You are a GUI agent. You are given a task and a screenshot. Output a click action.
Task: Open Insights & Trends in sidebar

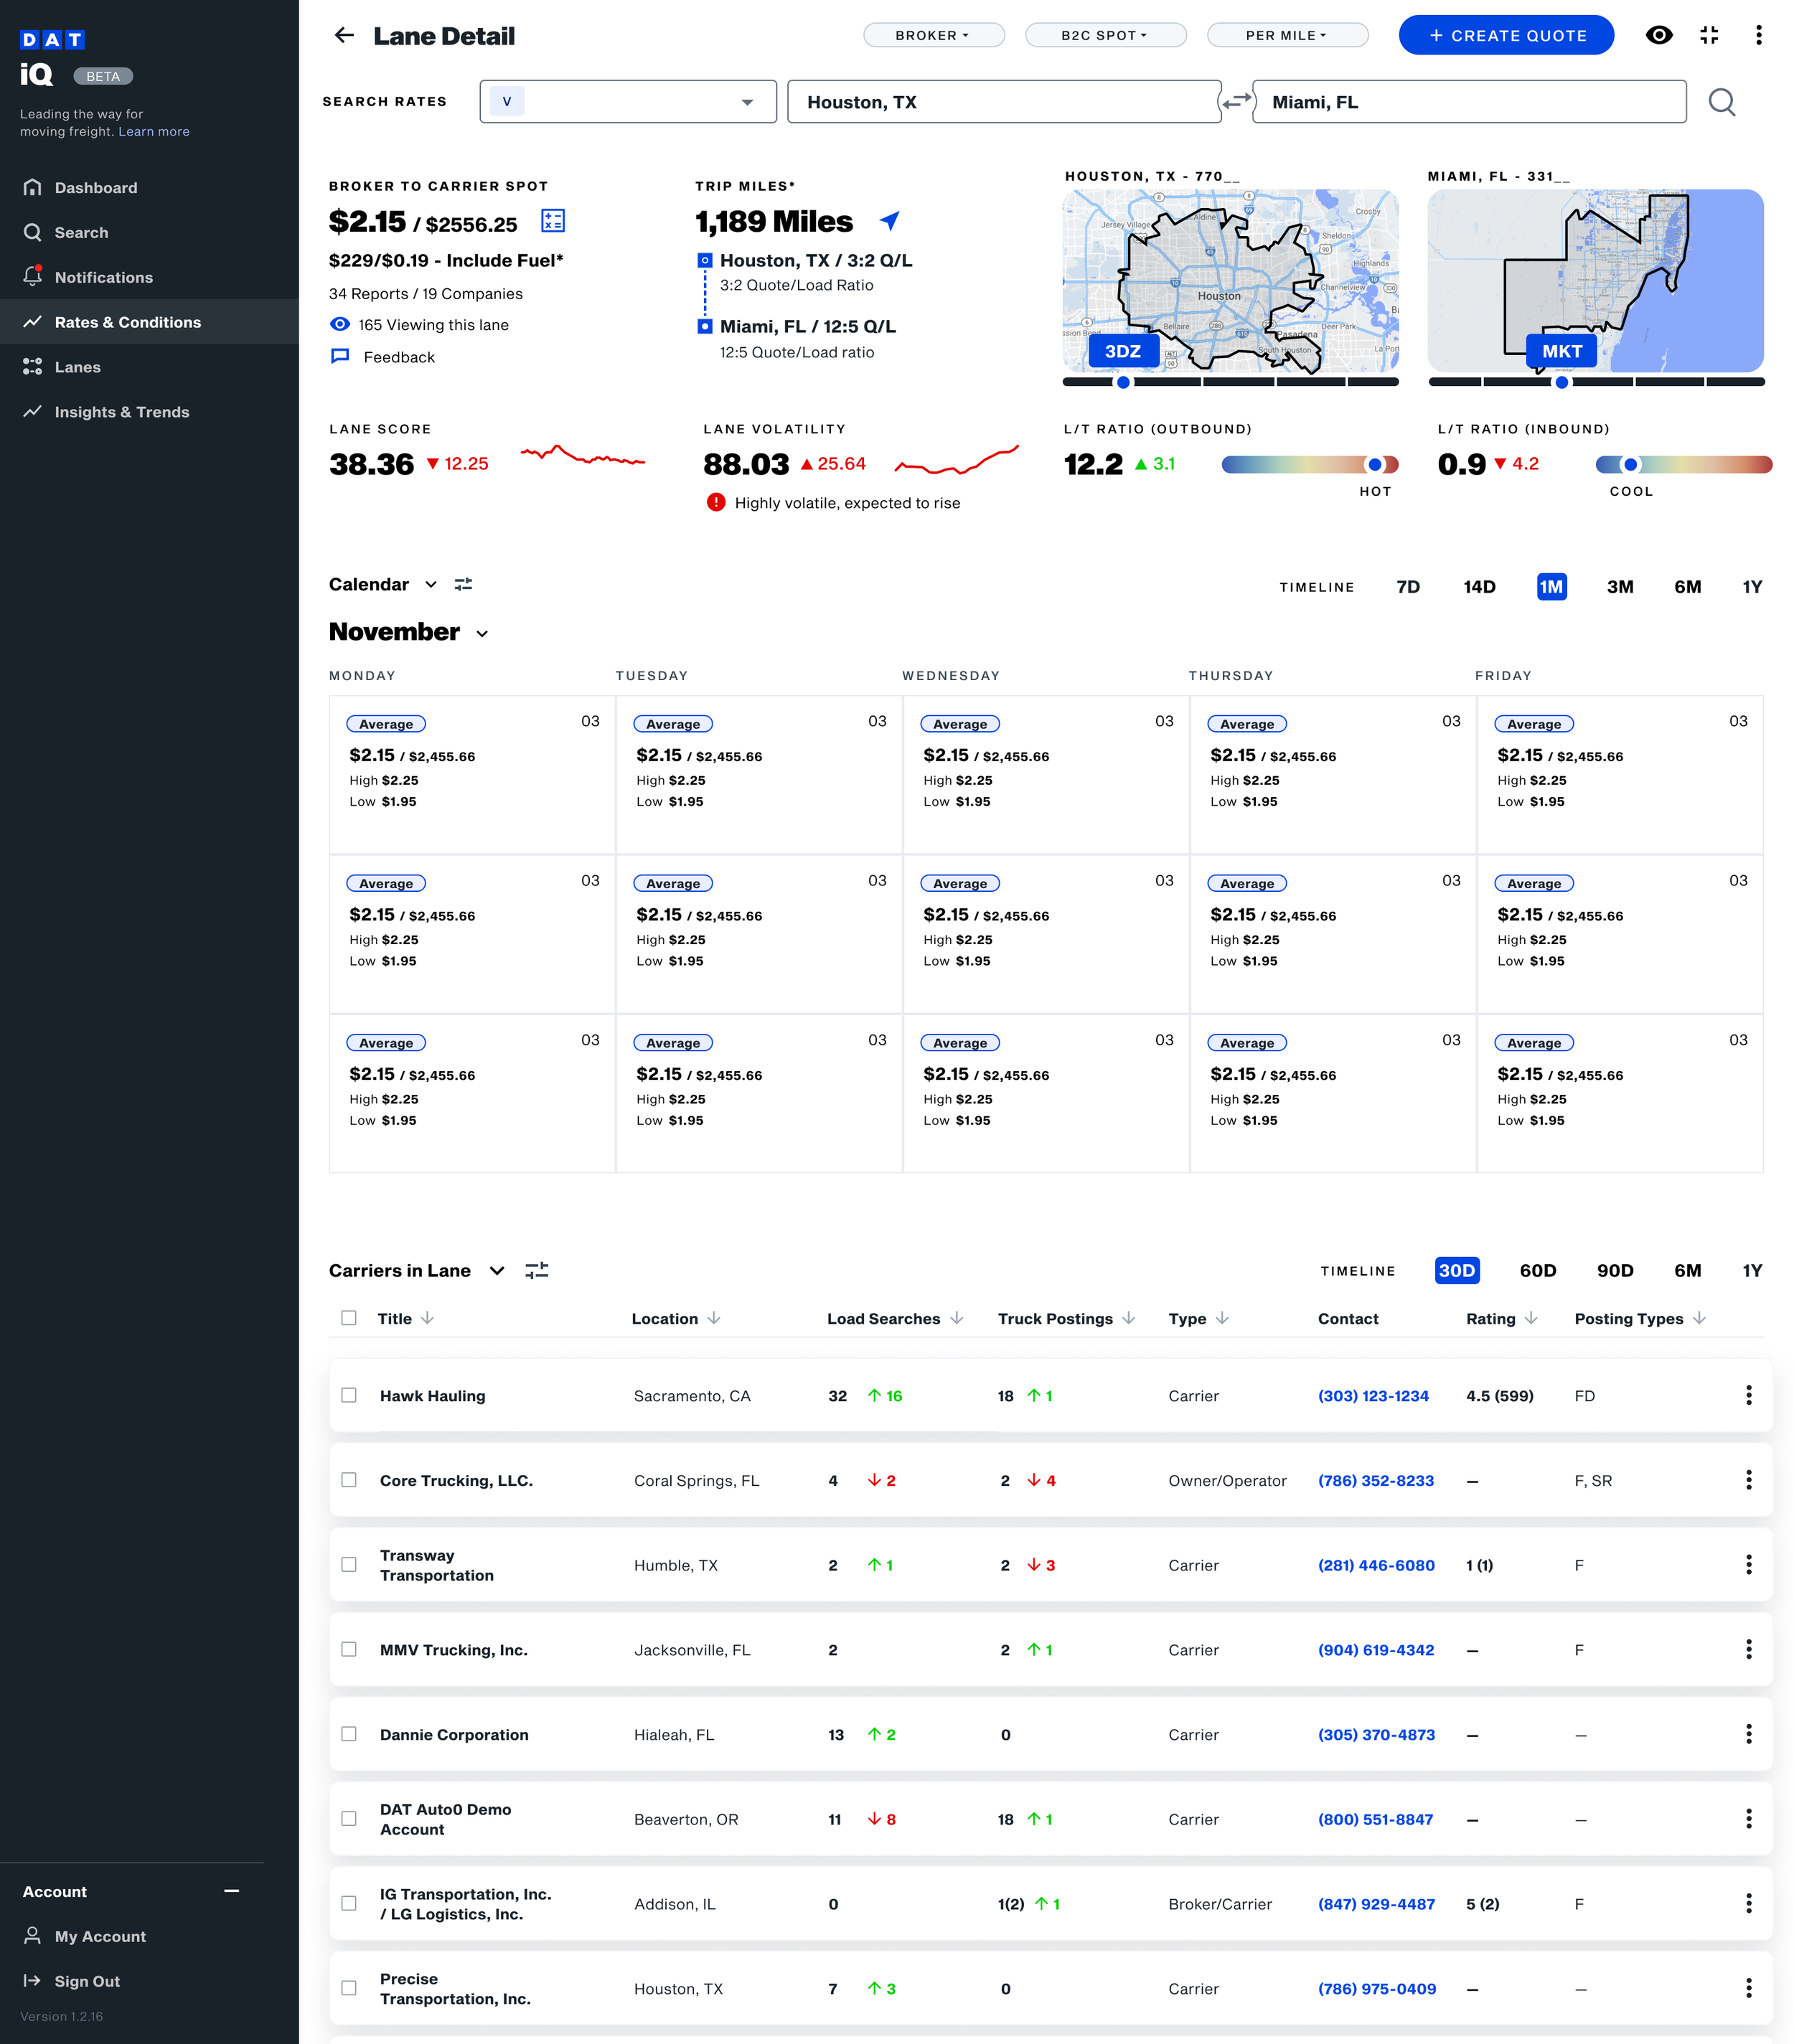122,412
